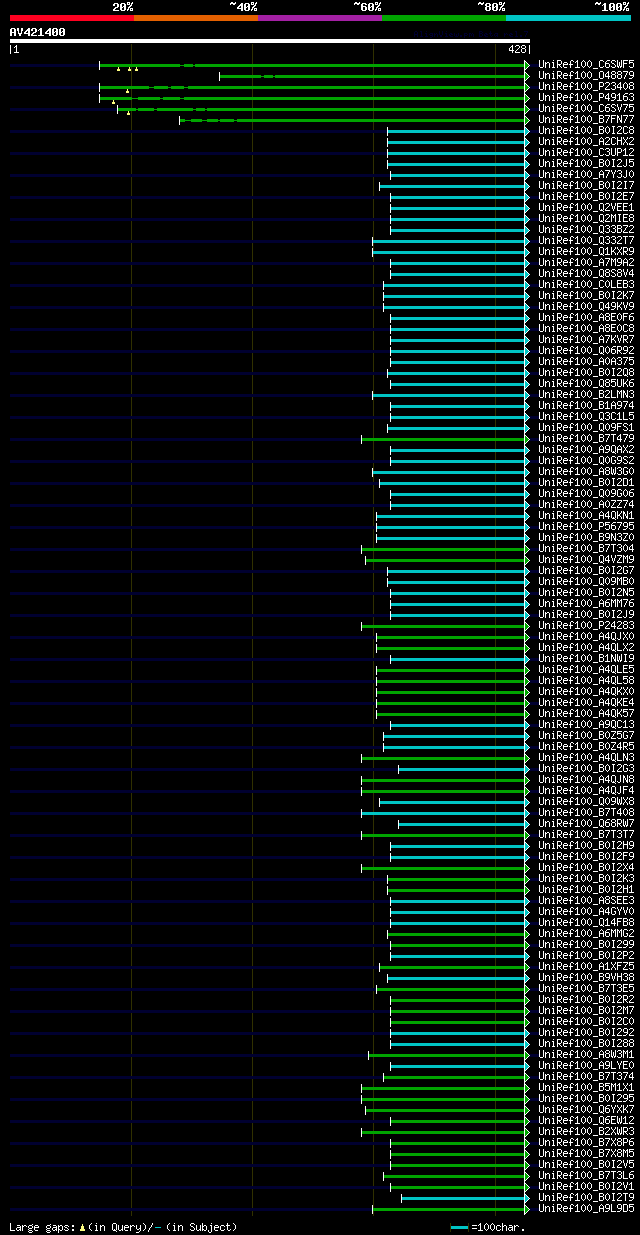The height and width of the screenshot is (1235, 640).
Task: Select the UniRef100_B0I2M7 label
Action: 586,1010
